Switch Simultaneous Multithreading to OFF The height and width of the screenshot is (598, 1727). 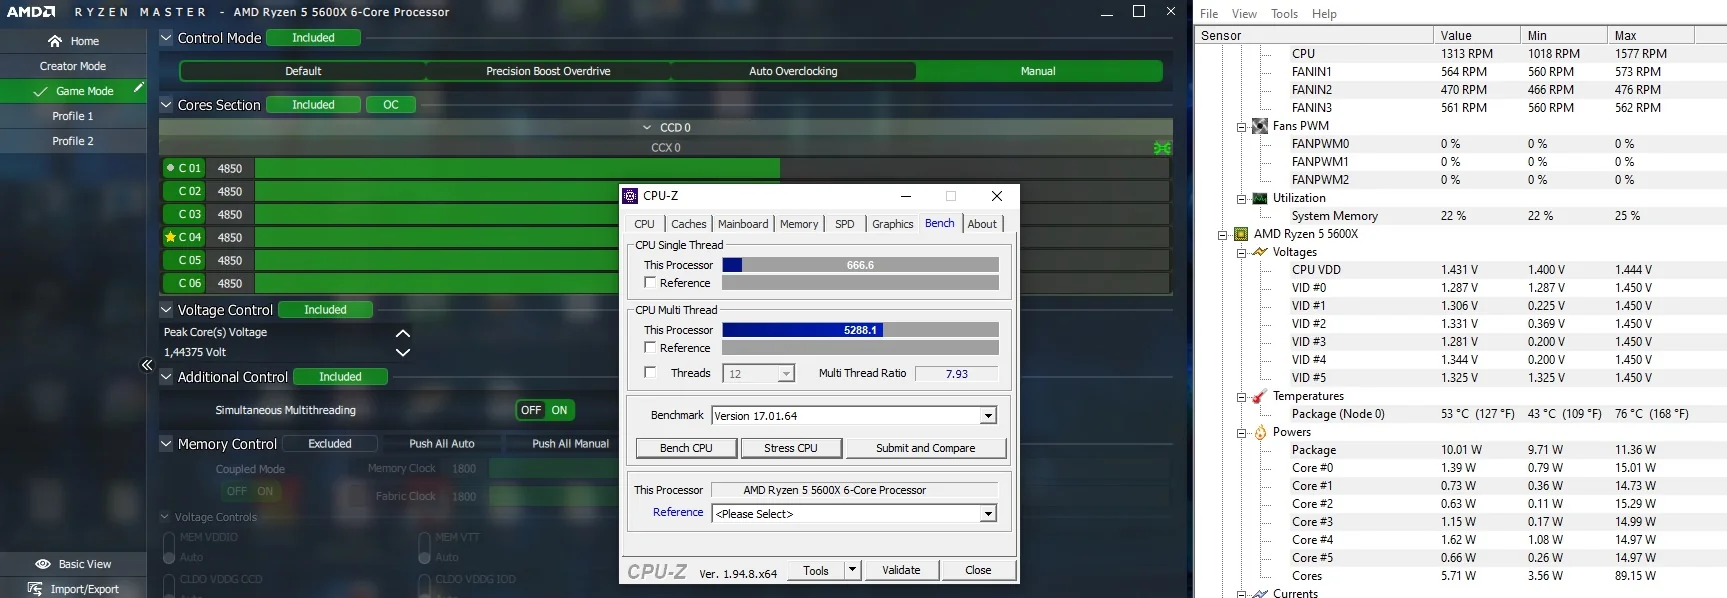coord(531,410)
